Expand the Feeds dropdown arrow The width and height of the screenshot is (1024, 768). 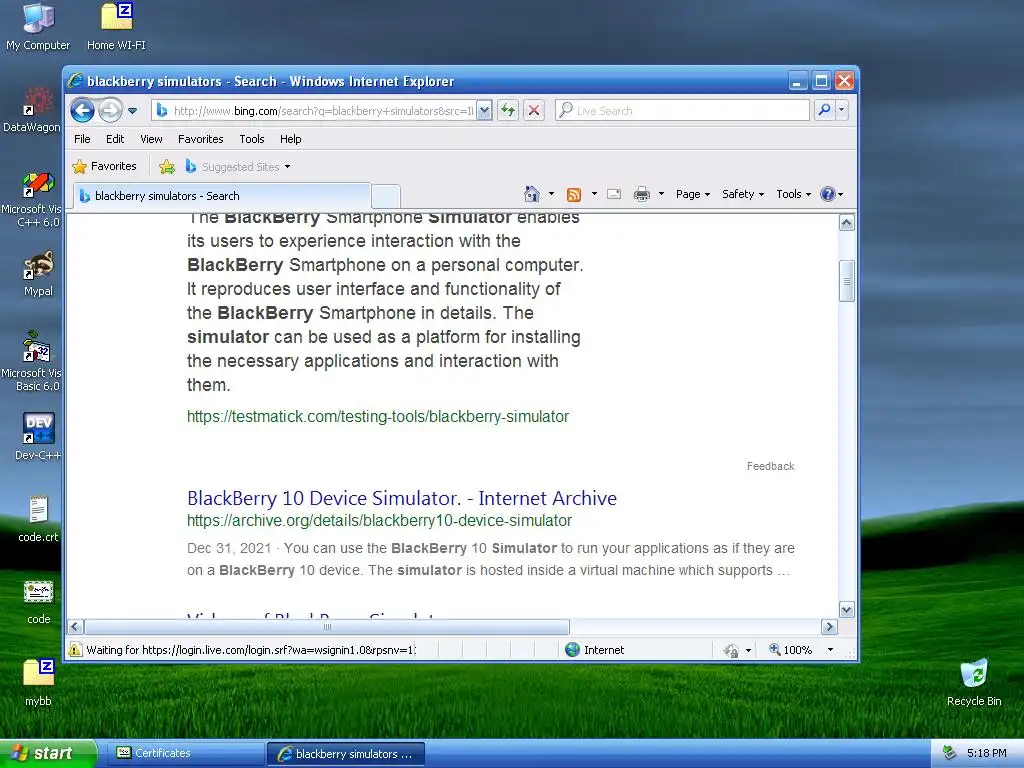point(594,194)
